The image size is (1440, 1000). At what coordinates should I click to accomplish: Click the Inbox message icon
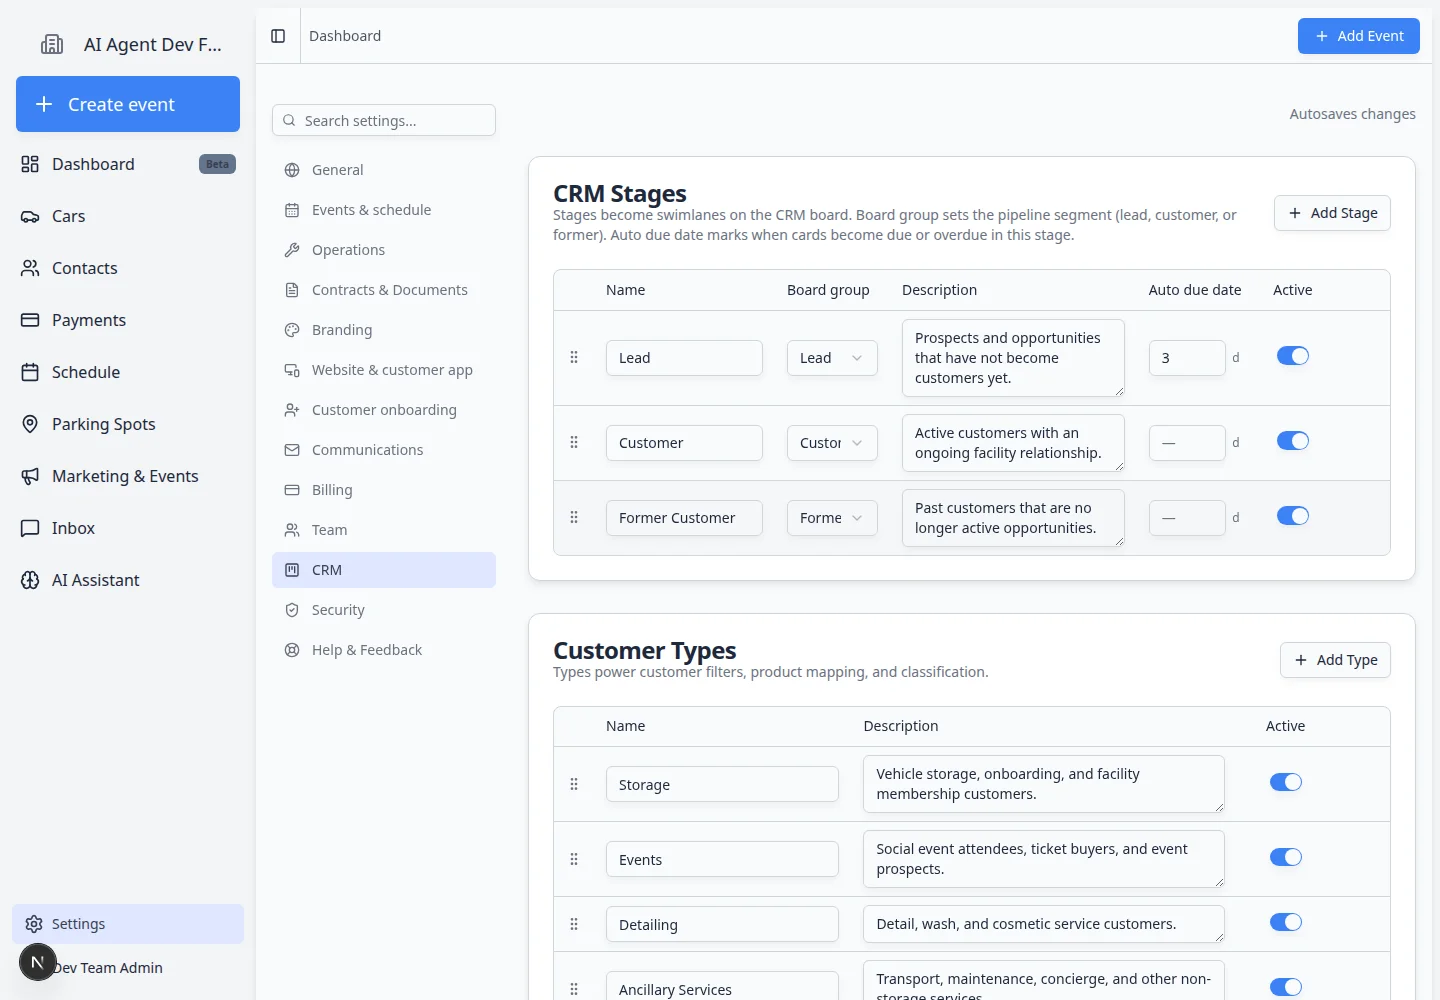(30, 528)
